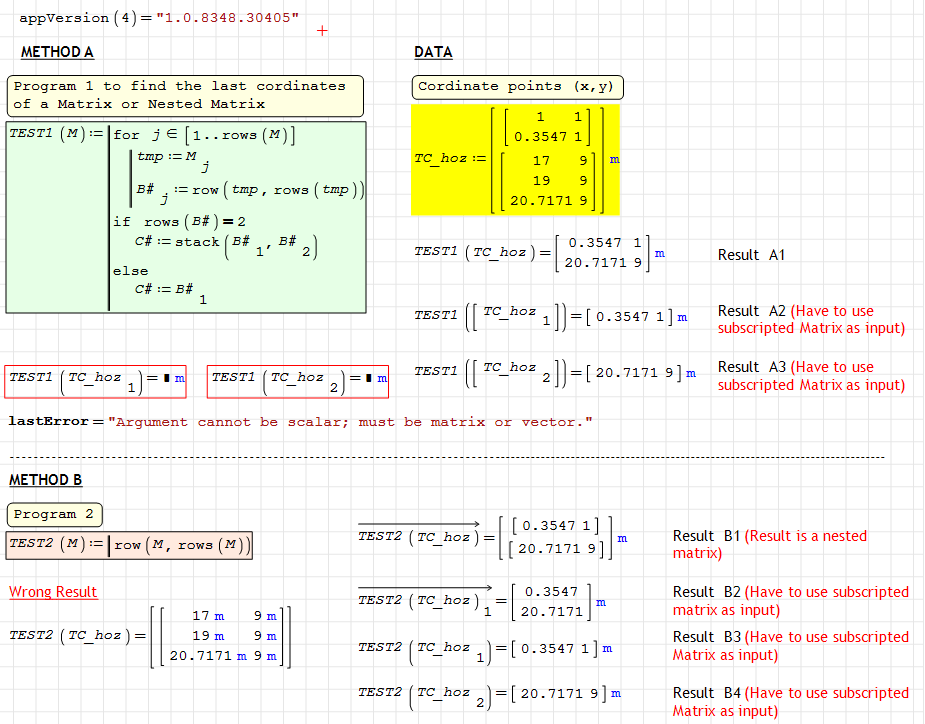Click the DATA heading
Image resolution: width=925 pixels, height=724 pixels.
coord(433,52)
